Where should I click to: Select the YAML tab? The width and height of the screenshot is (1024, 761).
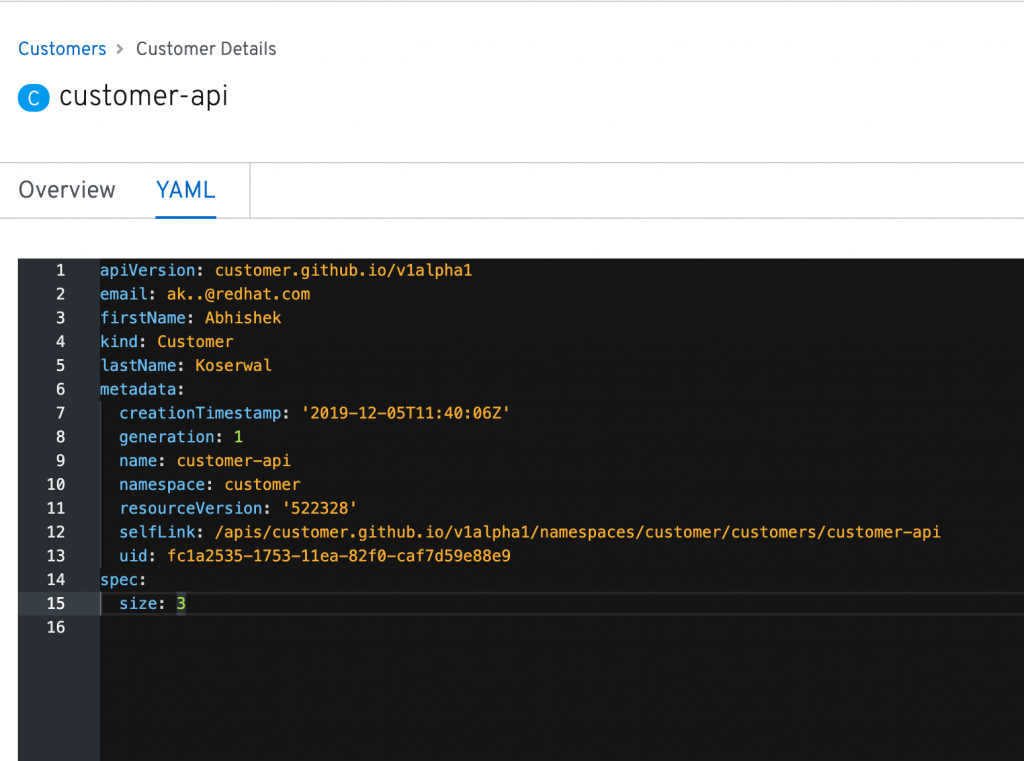[186, 190]
